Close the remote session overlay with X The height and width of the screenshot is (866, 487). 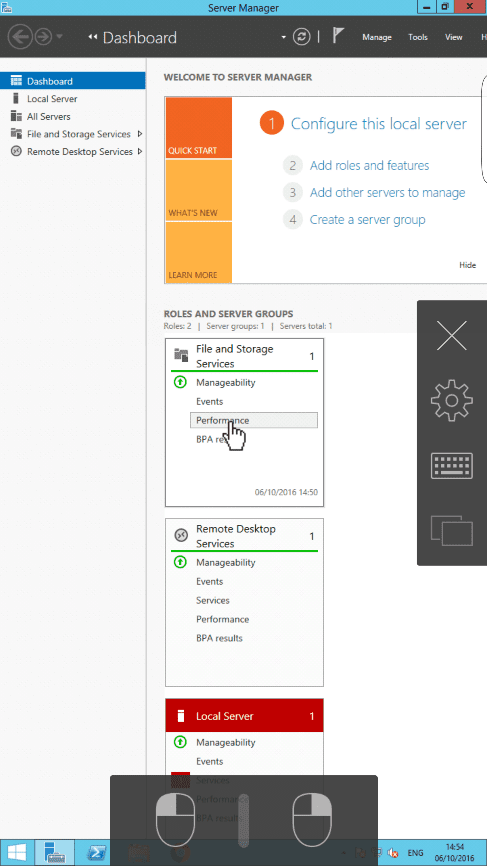click(452, 335)
